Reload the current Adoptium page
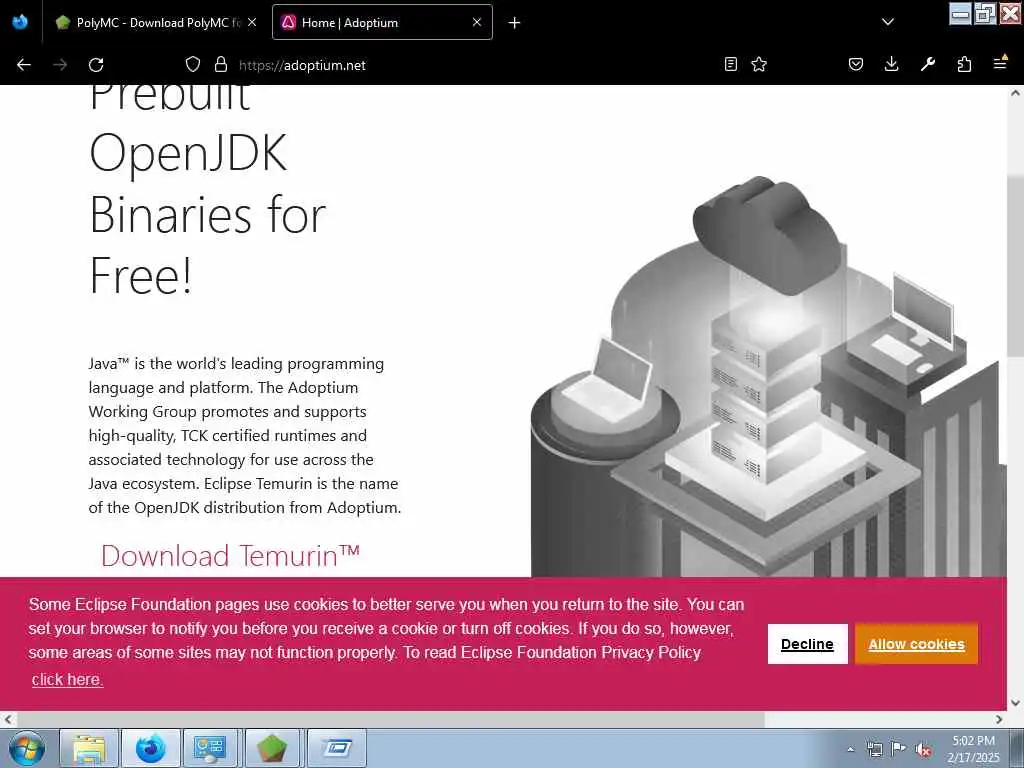Image resolution: width=1024 pixels, height=768 pixels. click(96, 65)
